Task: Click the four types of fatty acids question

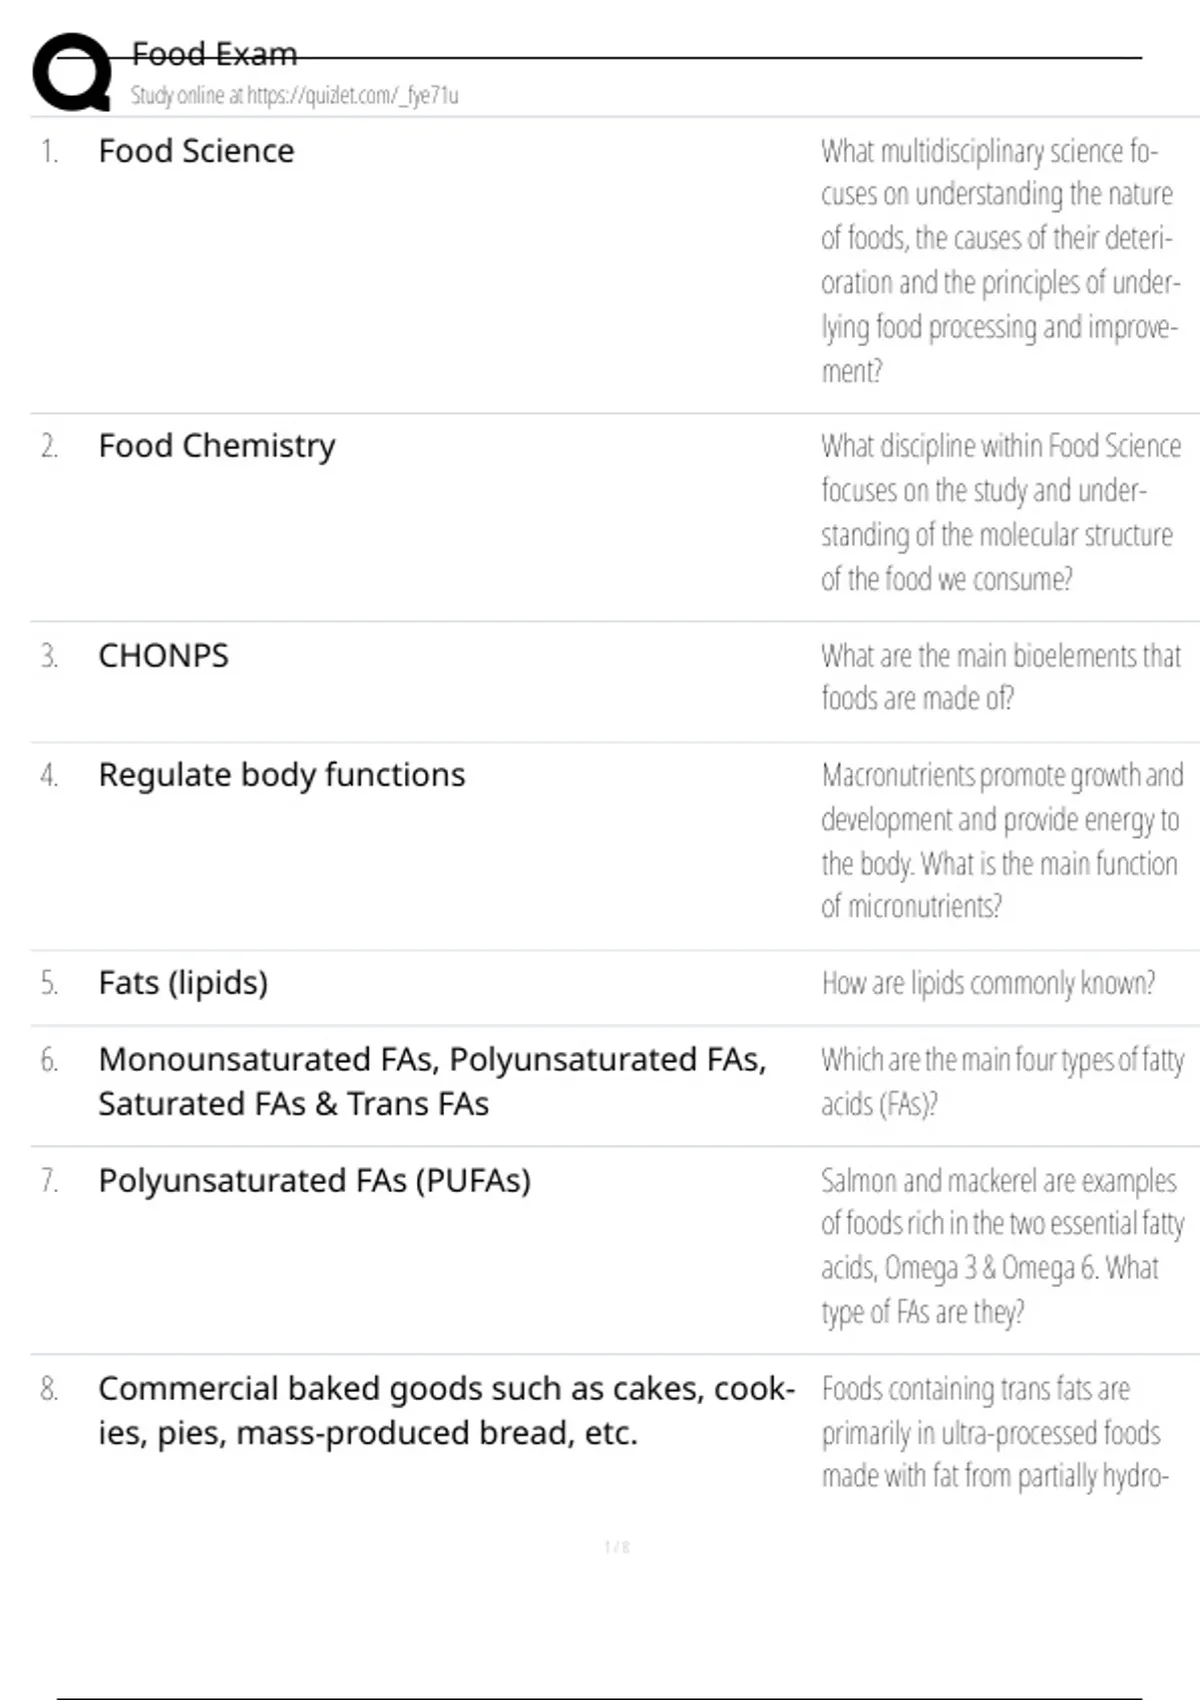Action: (1002, 1081)
